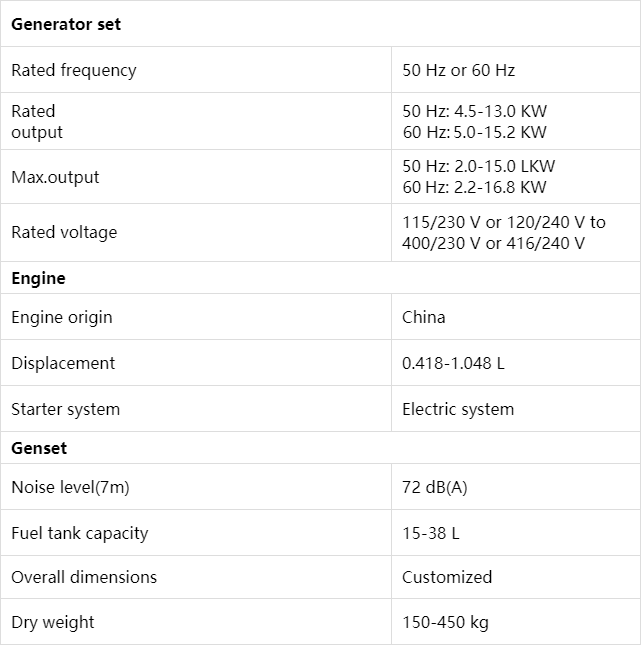The width and height of the screenshot is (641, 645).
Task: Click the 0.418-1.048 L value
Action: pos(453,363)
